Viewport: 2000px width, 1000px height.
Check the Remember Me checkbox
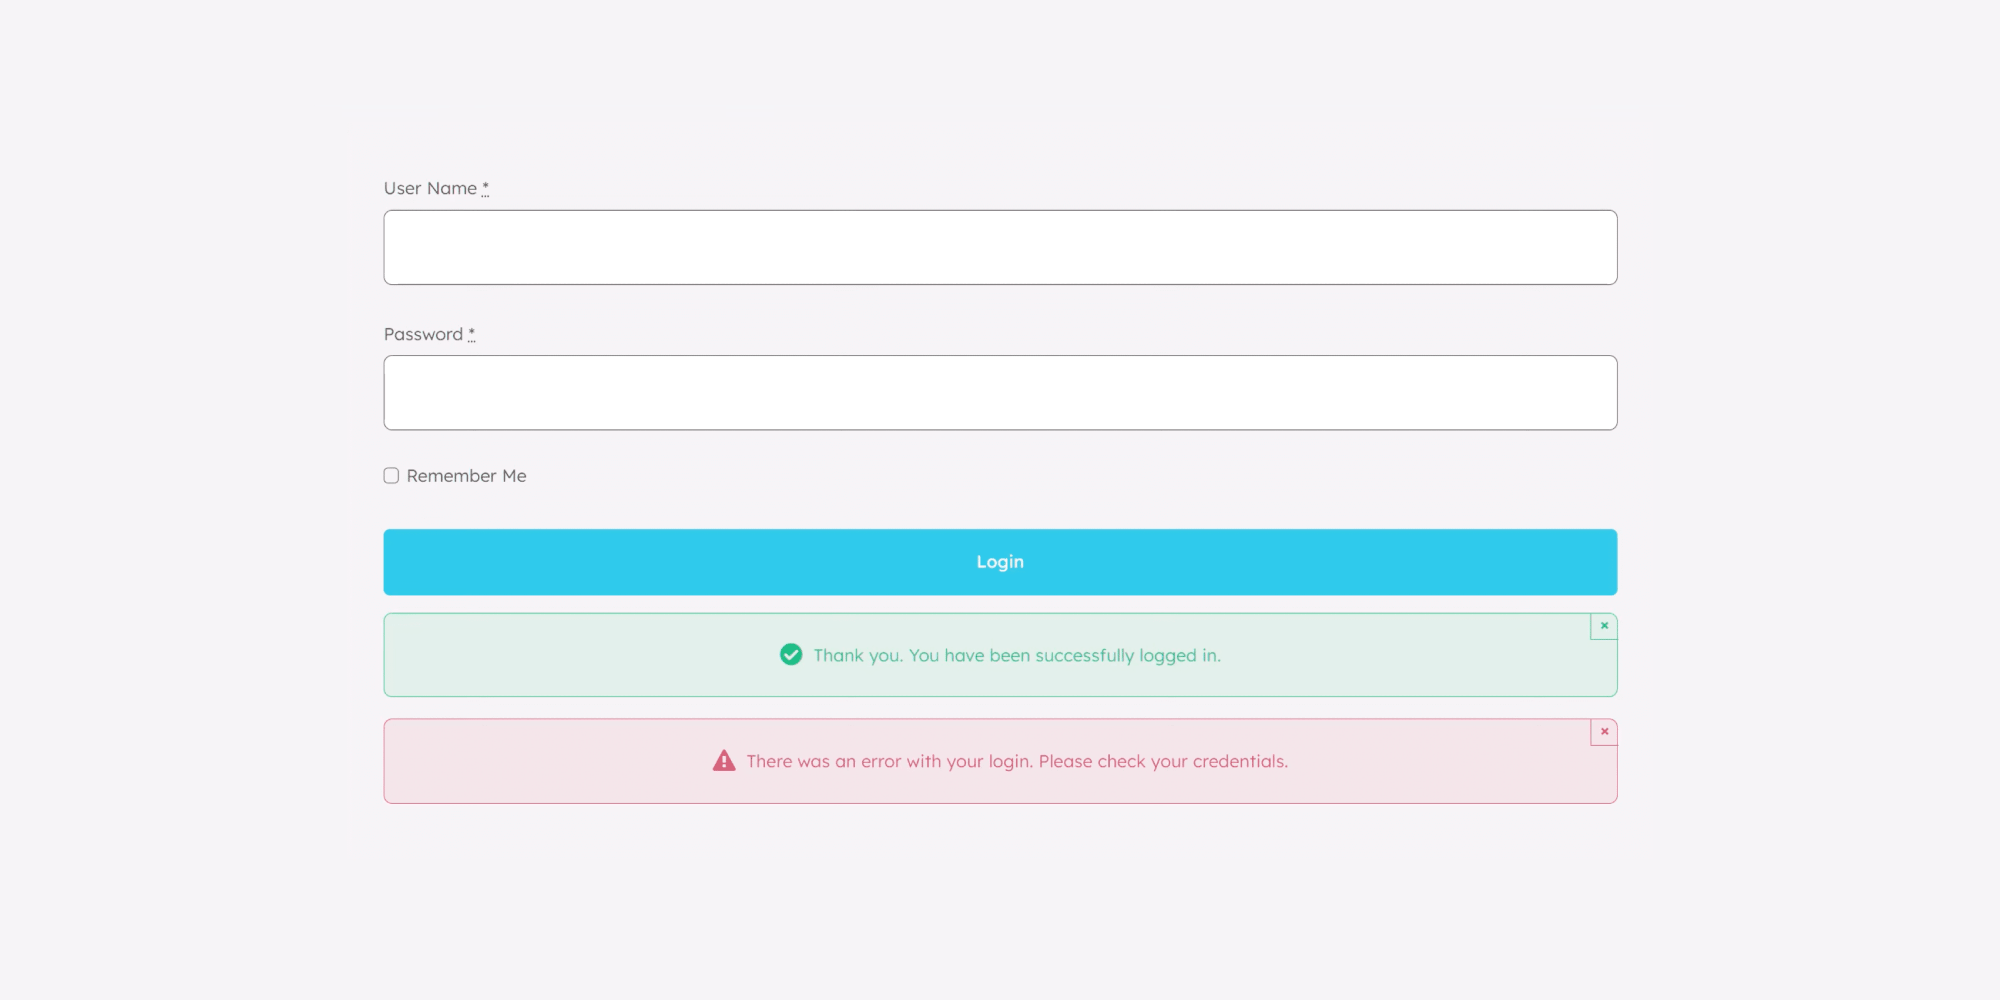[391, 475]
